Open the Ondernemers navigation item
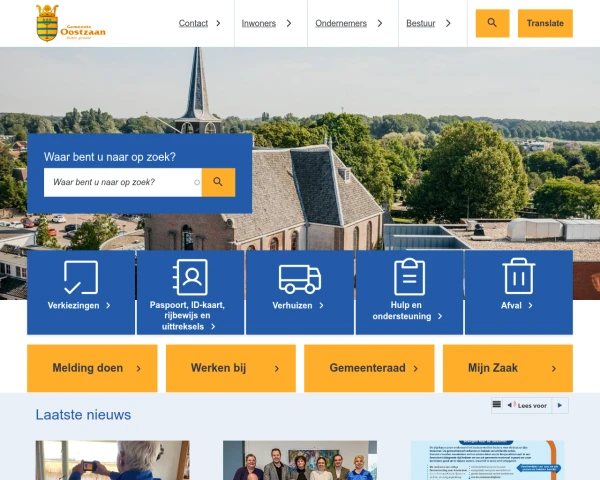Viewport: 600px width, 480px height. coord(341,23)
